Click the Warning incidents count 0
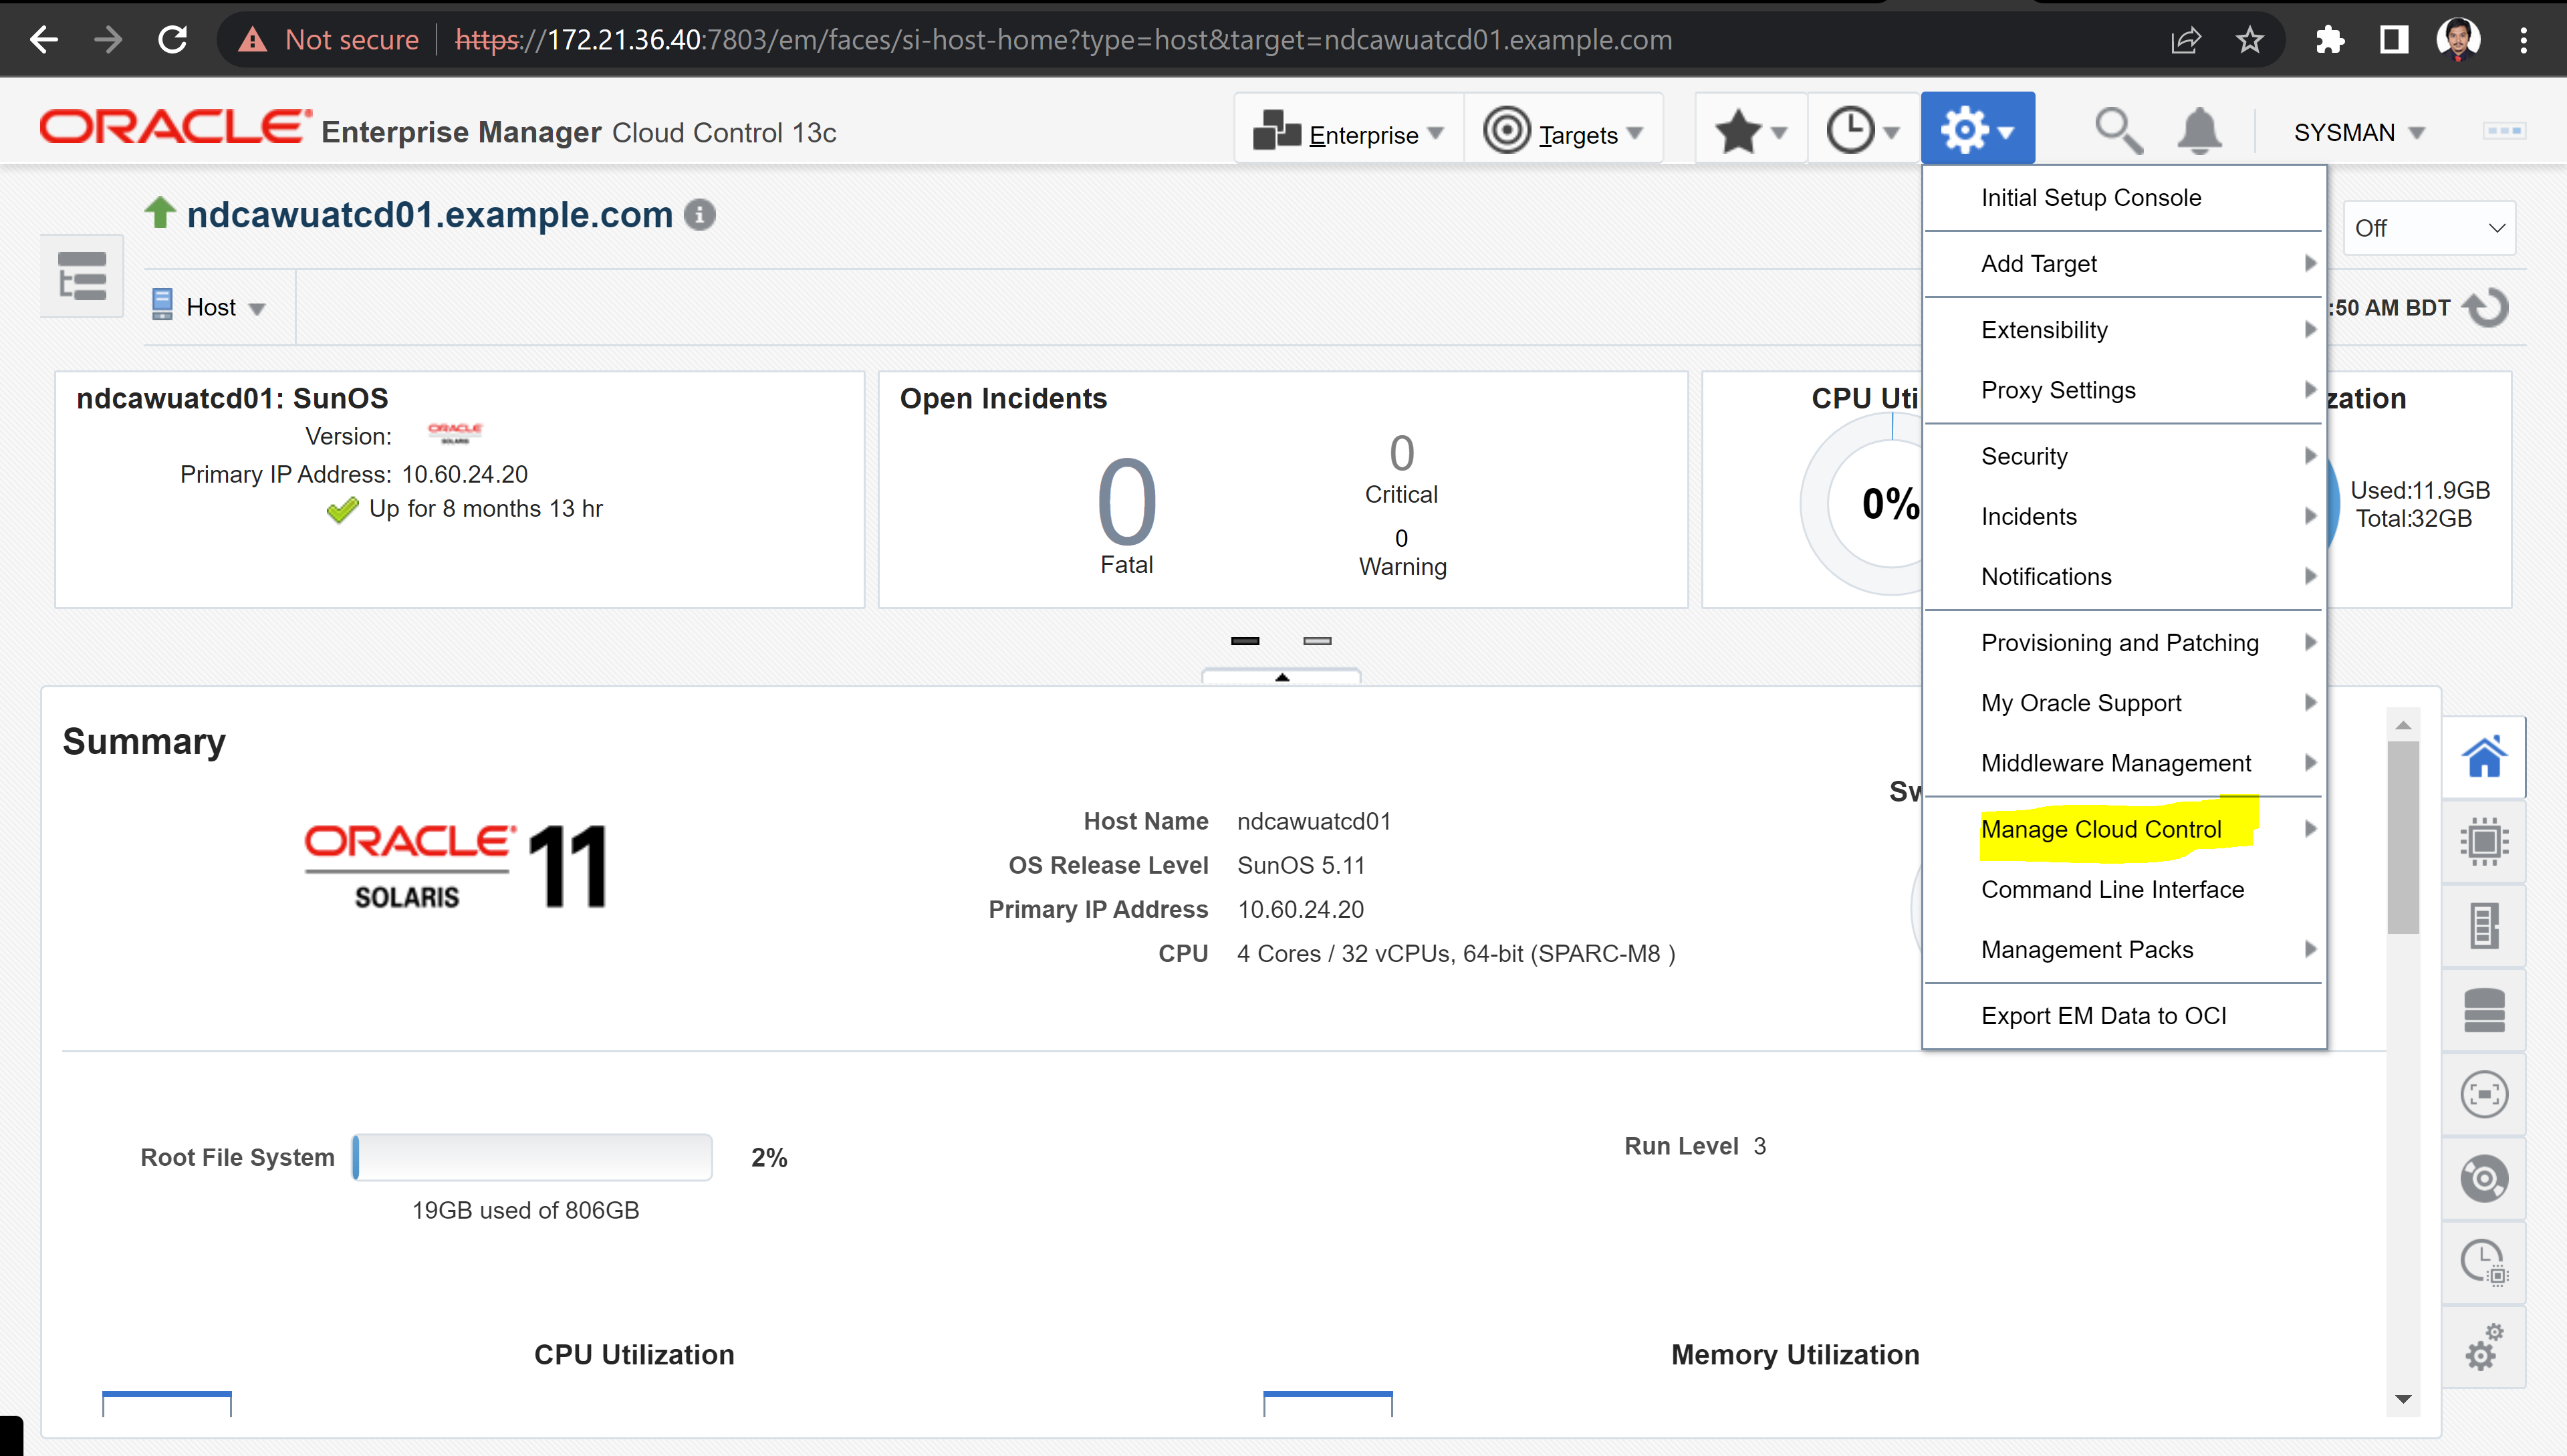 coord(1401,539)
